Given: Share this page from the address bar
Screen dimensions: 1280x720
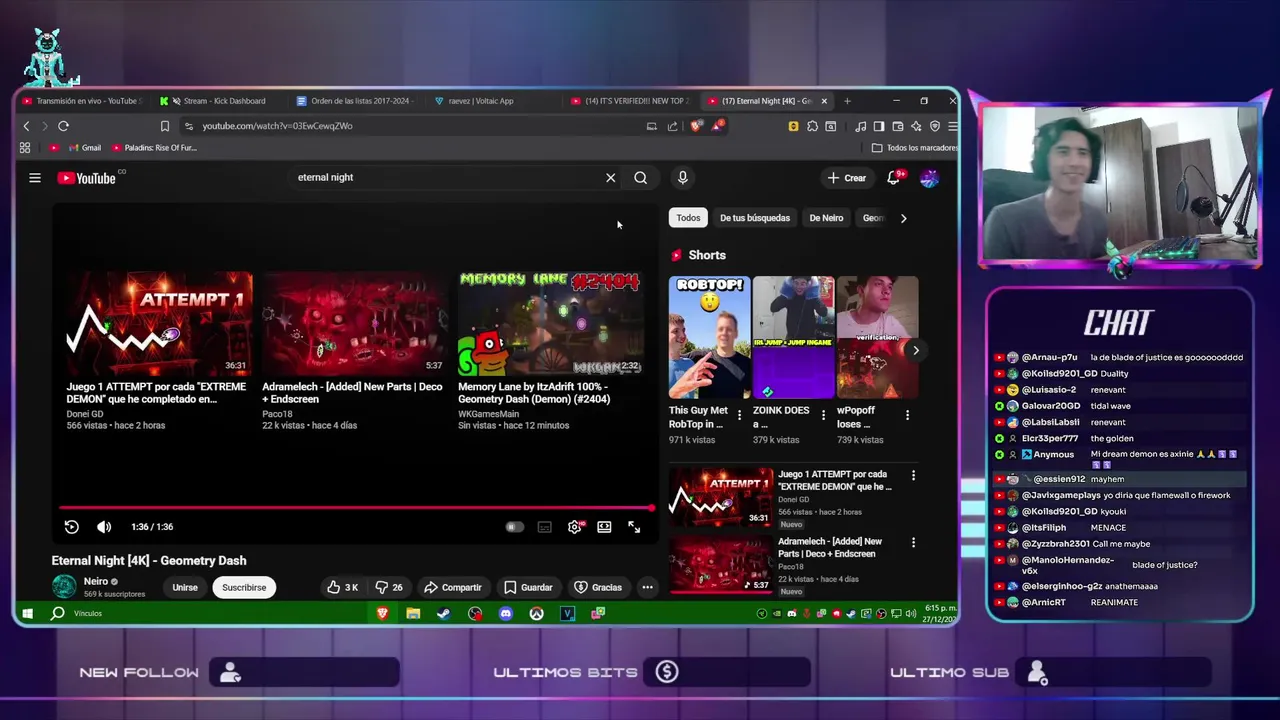Looking at the screenshot, I should [672, 126].
